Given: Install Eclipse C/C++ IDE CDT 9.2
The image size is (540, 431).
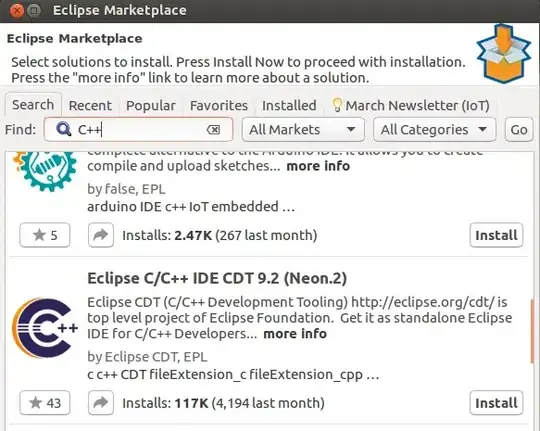Looking at the screenshot, I should coord(496,403).
